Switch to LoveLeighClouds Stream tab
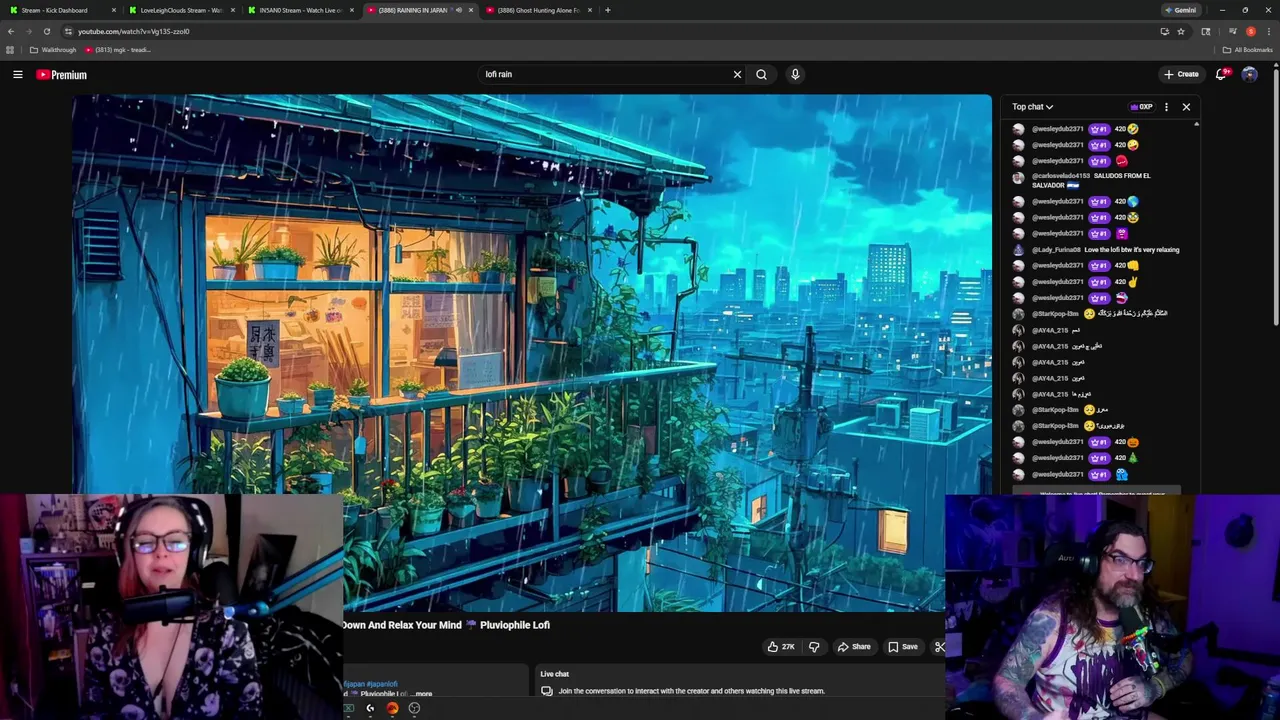This screenshot has width=1280, height=720. coord(181,10)
